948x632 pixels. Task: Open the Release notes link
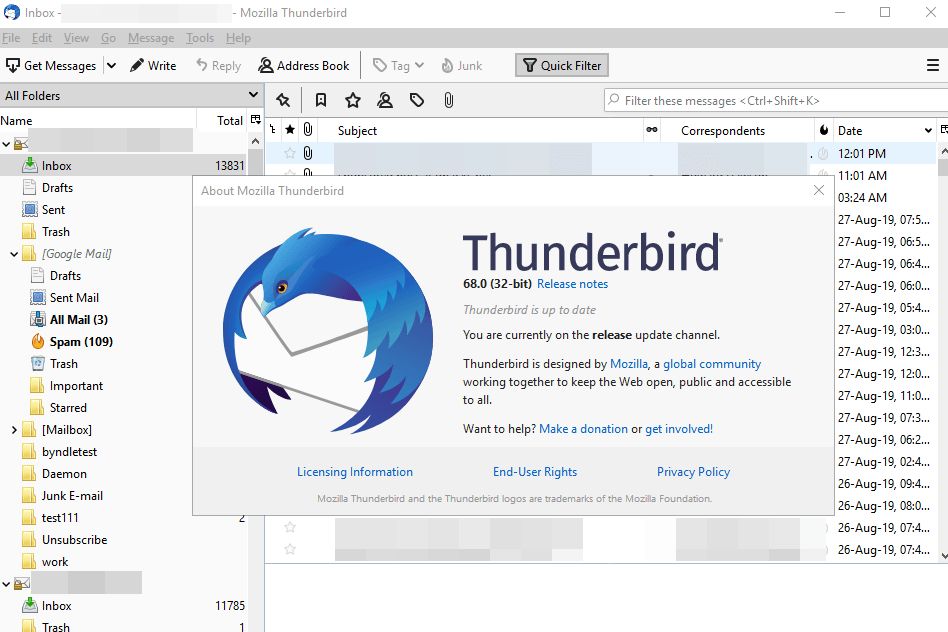click(572, 284)
